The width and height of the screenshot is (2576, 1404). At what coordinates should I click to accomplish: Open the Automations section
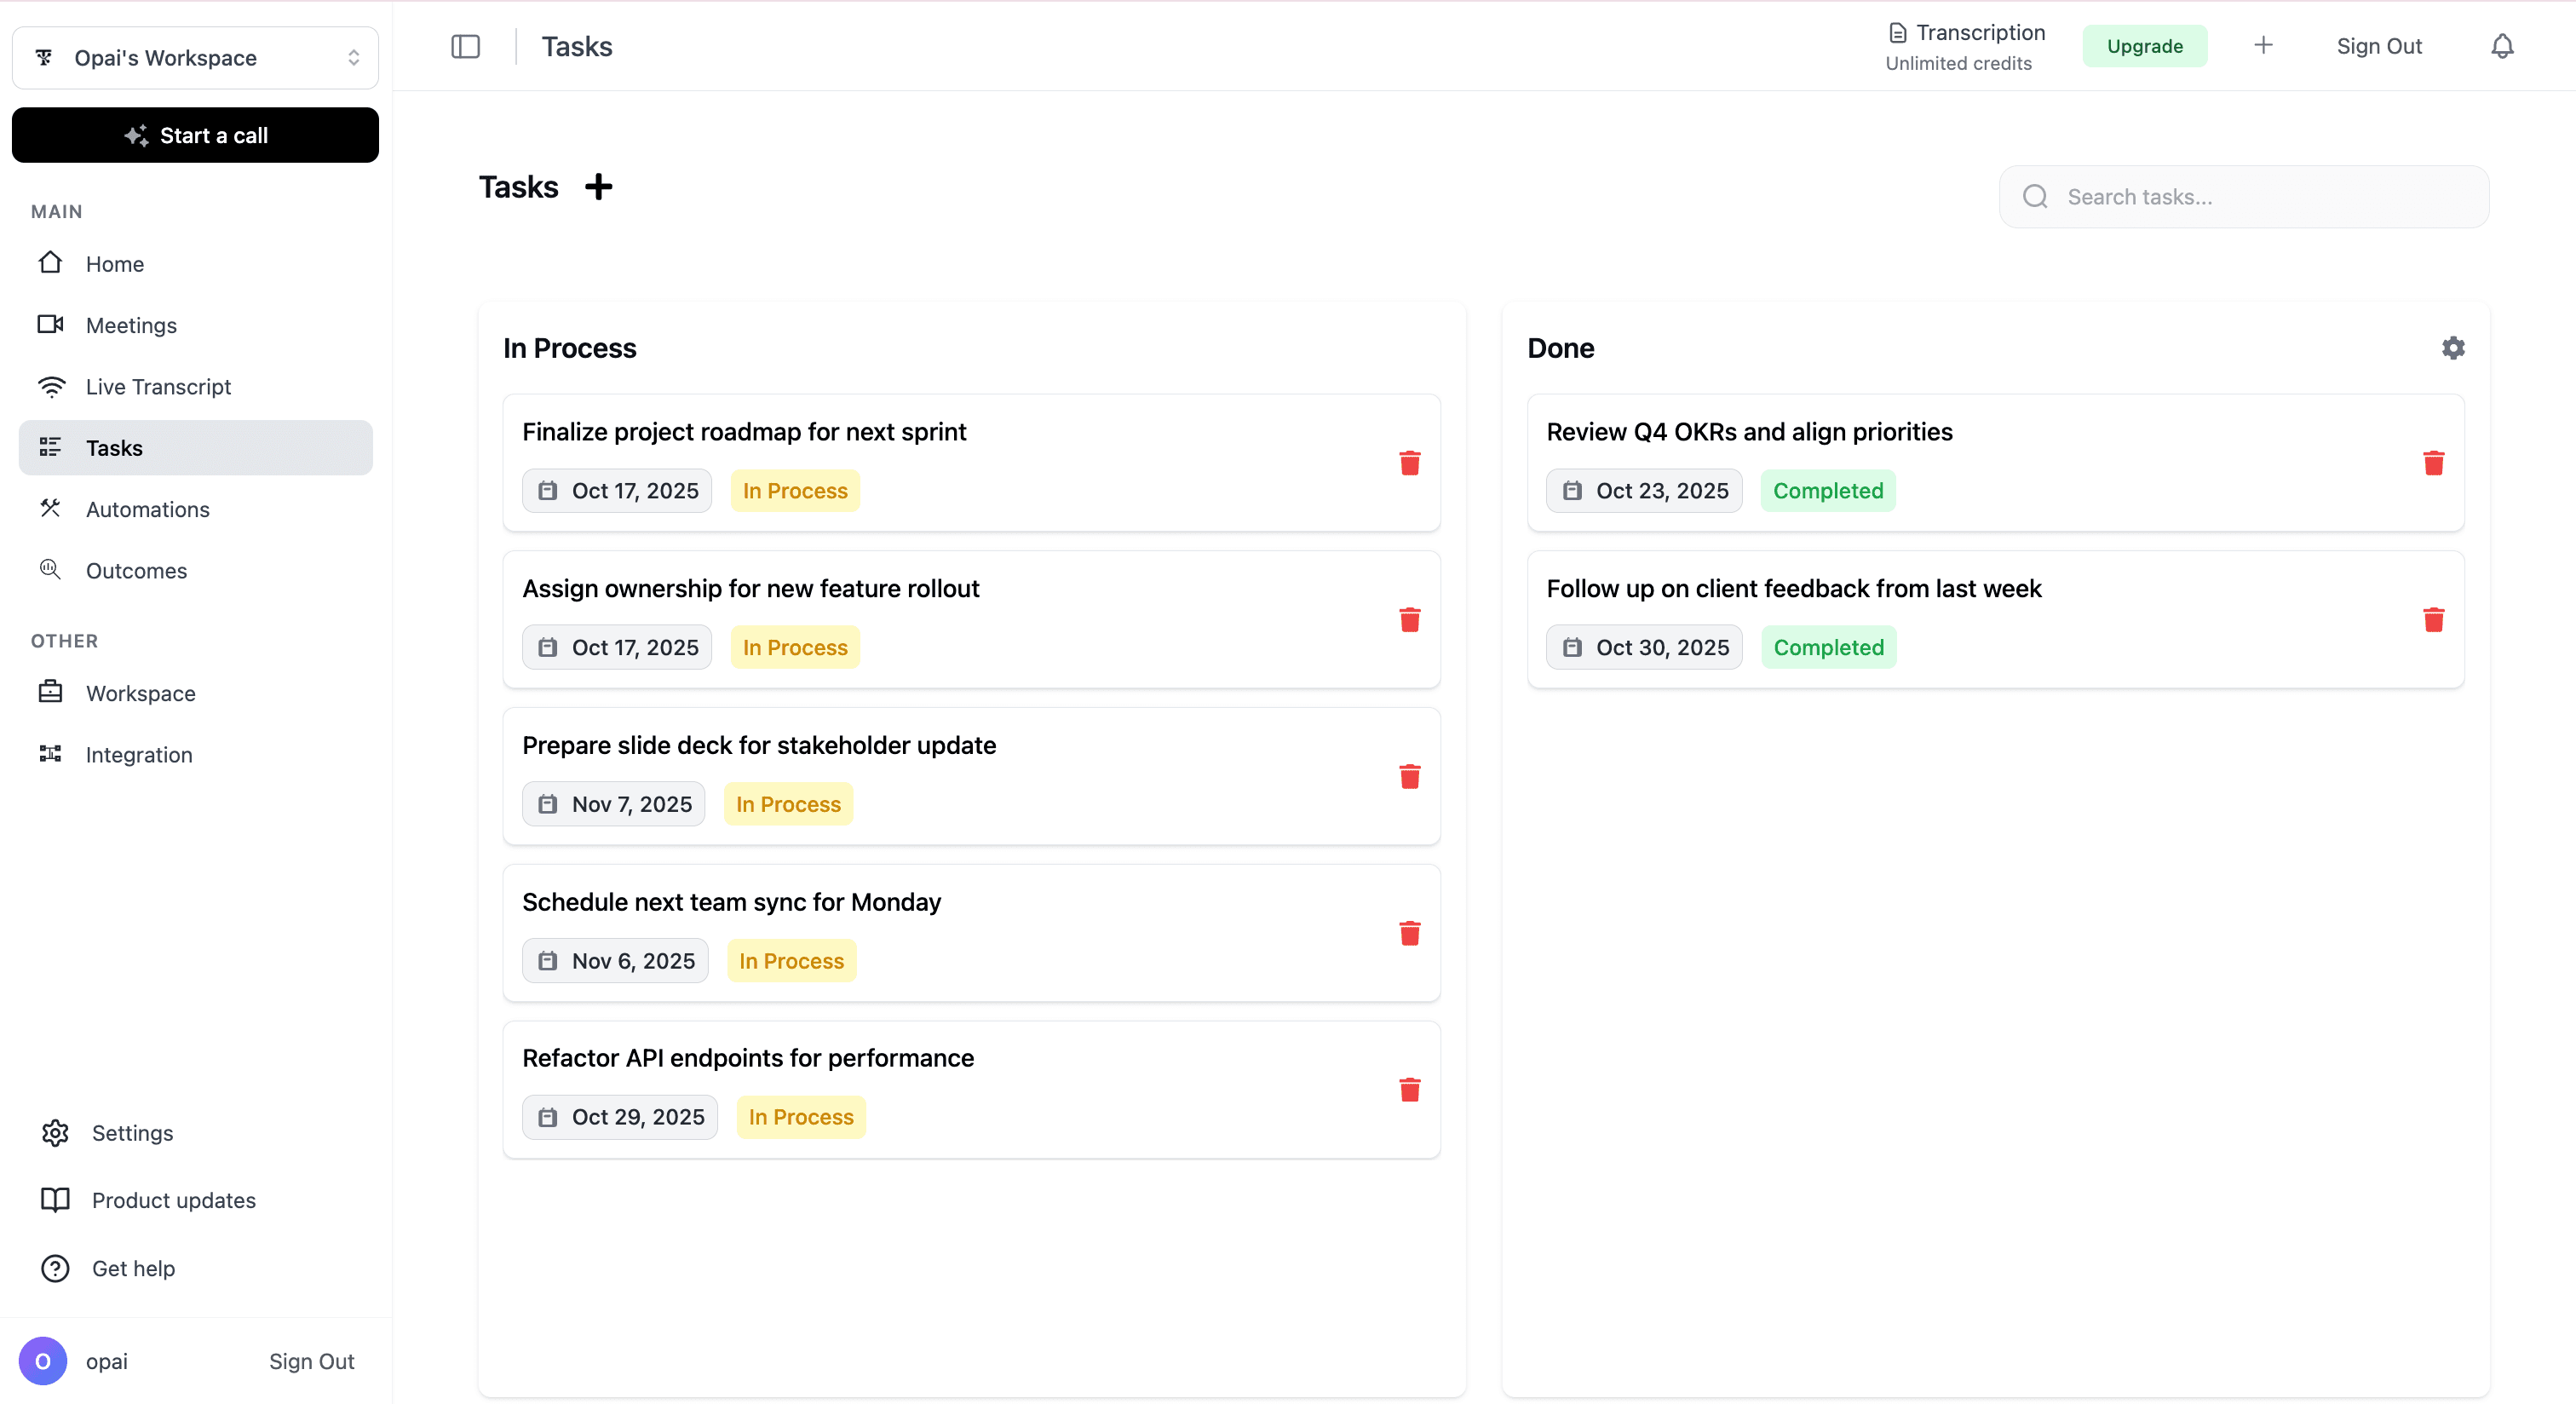147,509
